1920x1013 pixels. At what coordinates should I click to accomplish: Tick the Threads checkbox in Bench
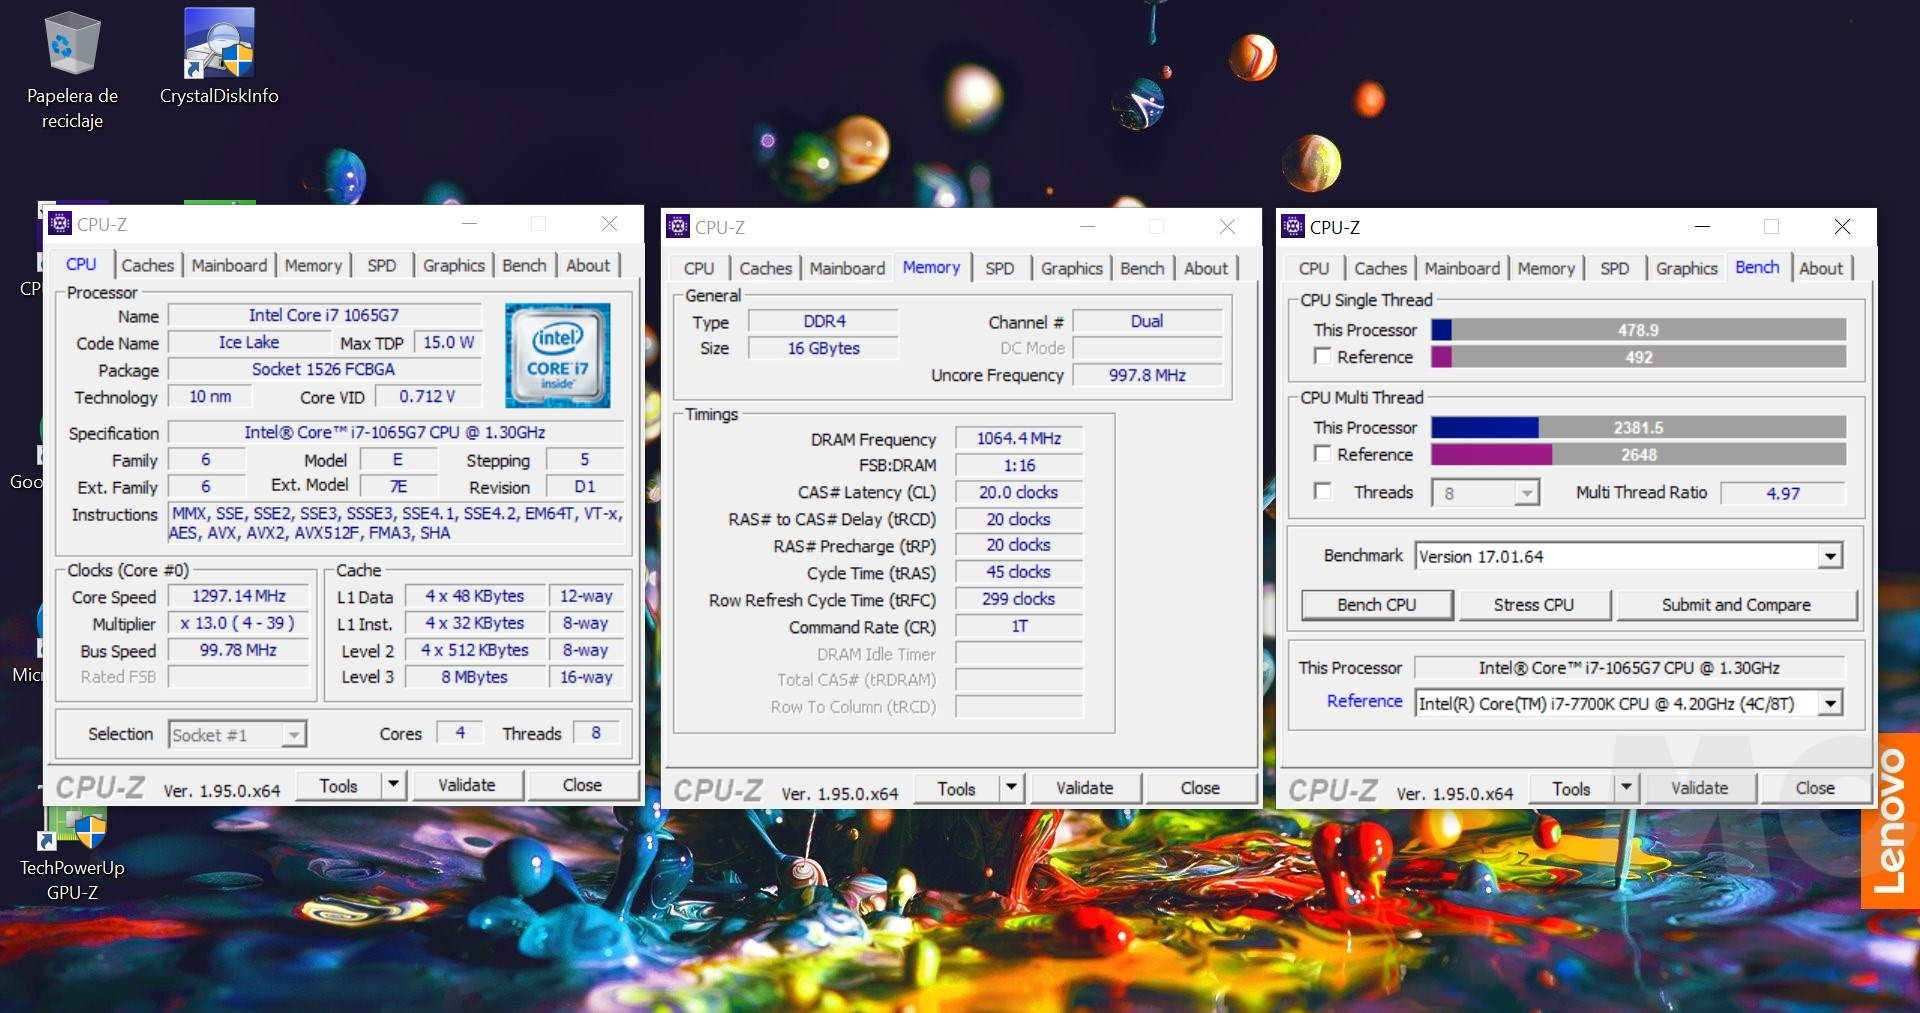[x=1322, y=491]
